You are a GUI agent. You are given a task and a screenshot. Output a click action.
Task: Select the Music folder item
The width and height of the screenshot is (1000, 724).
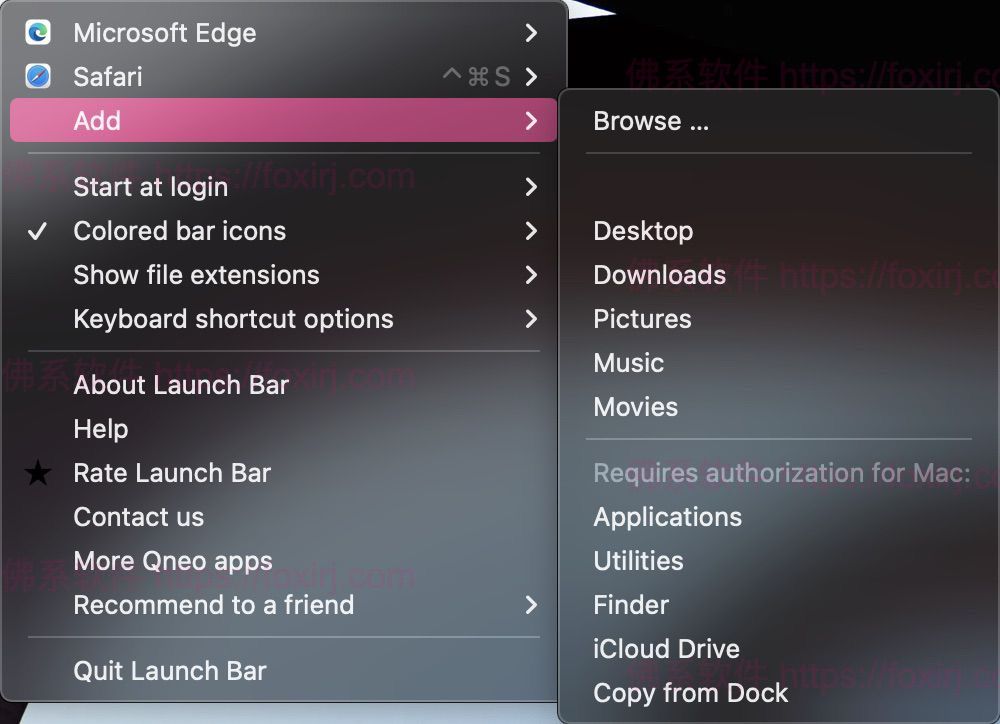click(628, 363)
